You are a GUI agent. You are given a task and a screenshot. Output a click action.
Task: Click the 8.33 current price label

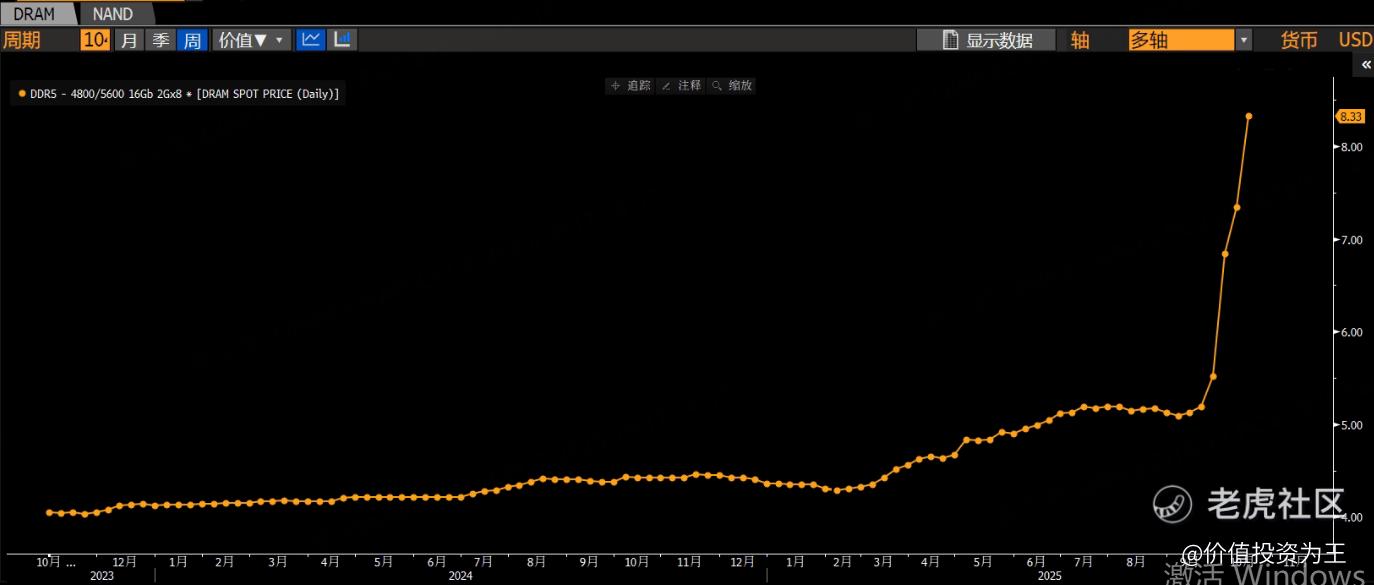(x=1350, y=117)
